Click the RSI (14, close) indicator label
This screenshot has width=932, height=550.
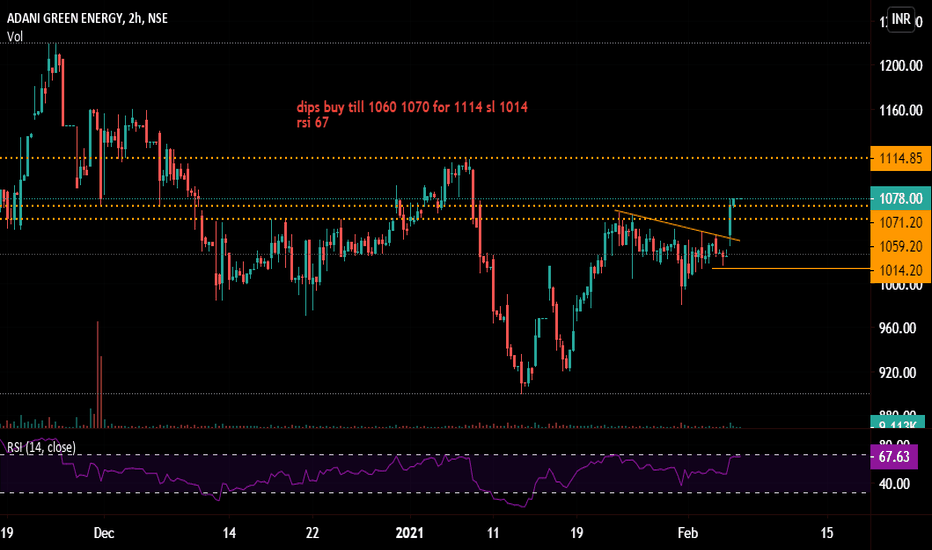[42, 447]
